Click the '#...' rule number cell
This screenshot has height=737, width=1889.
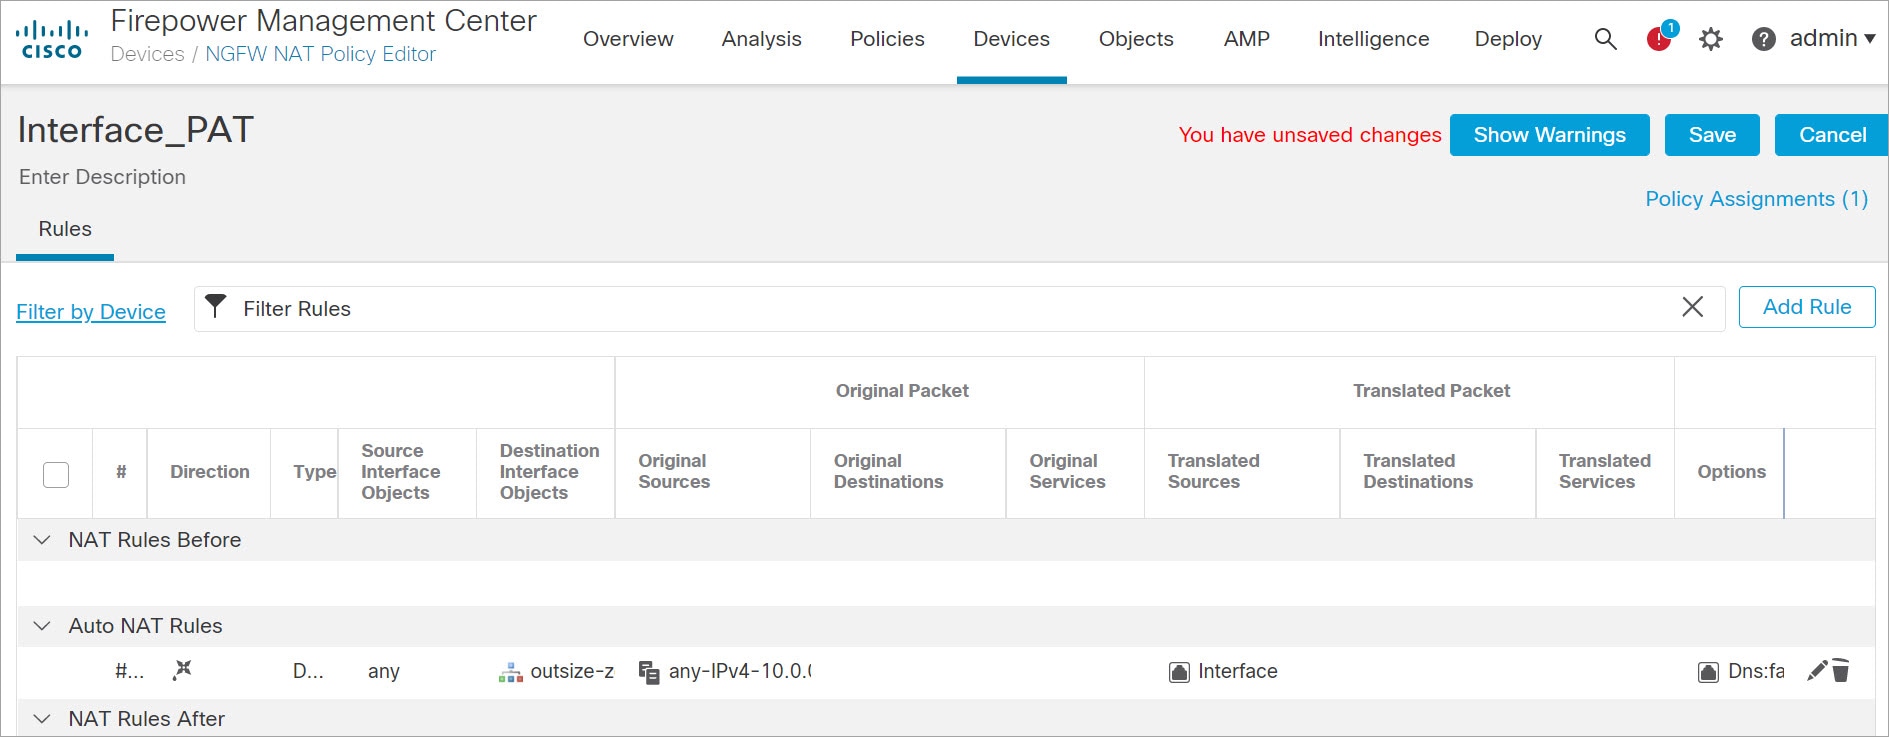pyautogui.click(x=129, y=672)
